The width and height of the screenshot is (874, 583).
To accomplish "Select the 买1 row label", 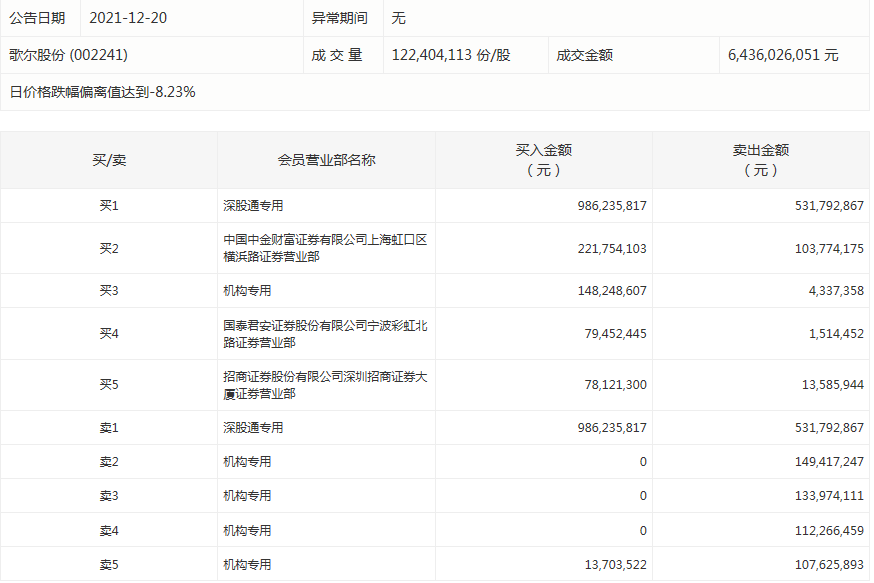I will tap(109, 206).
